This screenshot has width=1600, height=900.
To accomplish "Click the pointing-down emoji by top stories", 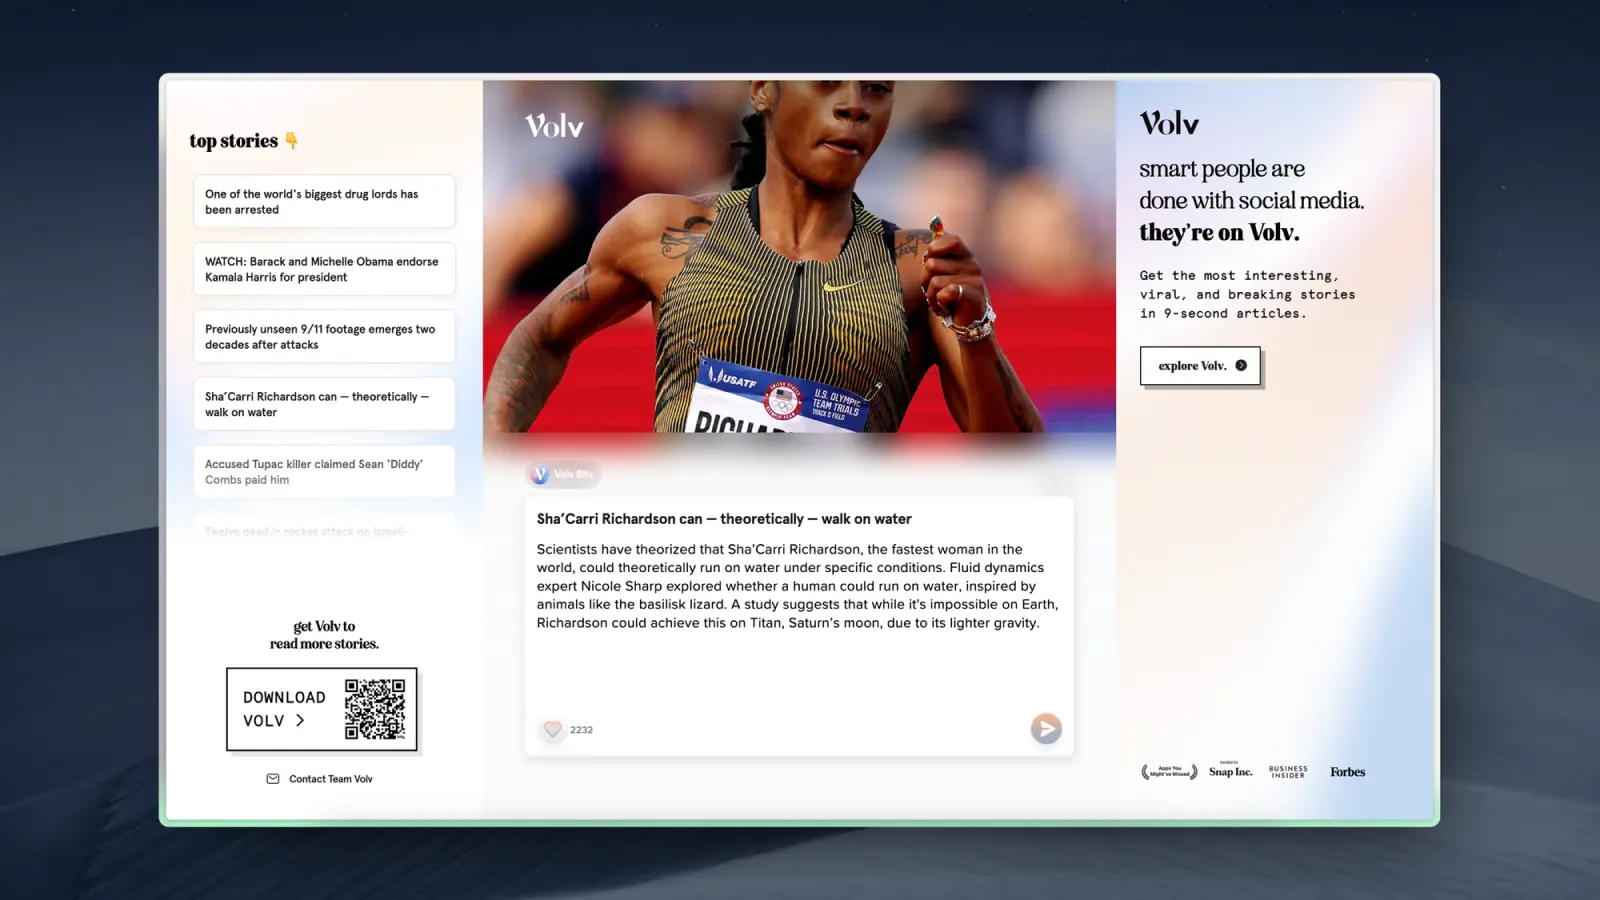I will [x=291, y=141].
